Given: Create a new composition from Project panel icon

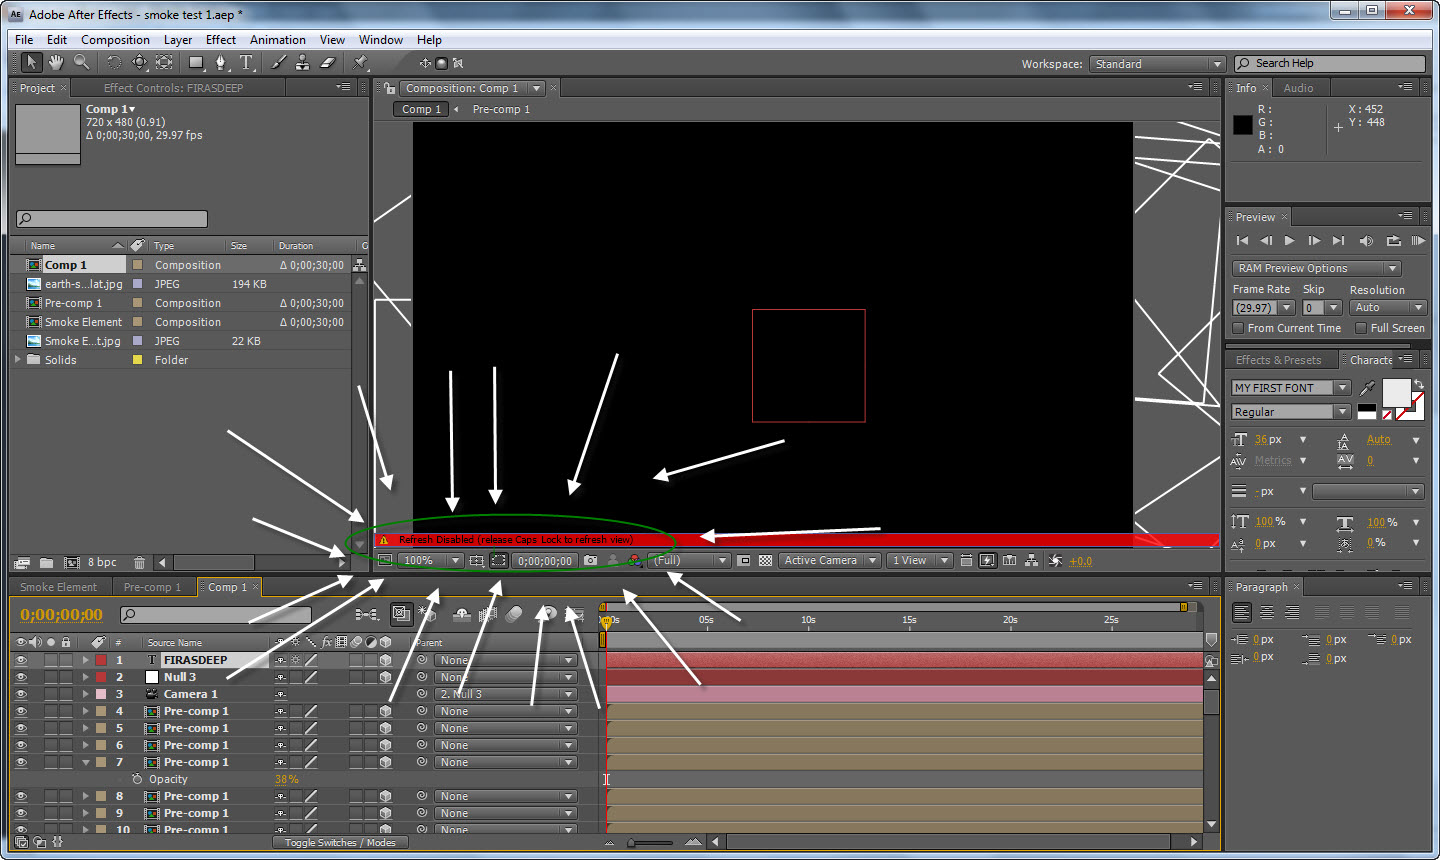Looking at the screenshot, I should tap(72, 562).
